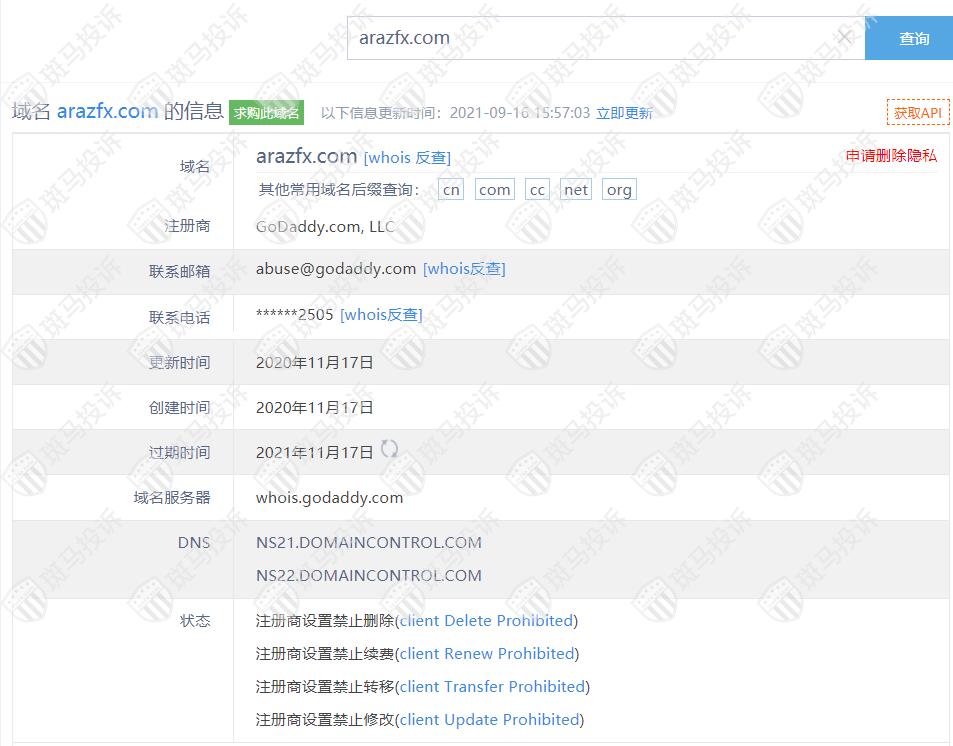Image resolution: width=953 pixels, height=746 pixels.
Task: Click the green 求购此域名 button
Action: click(x=266, y=113)
